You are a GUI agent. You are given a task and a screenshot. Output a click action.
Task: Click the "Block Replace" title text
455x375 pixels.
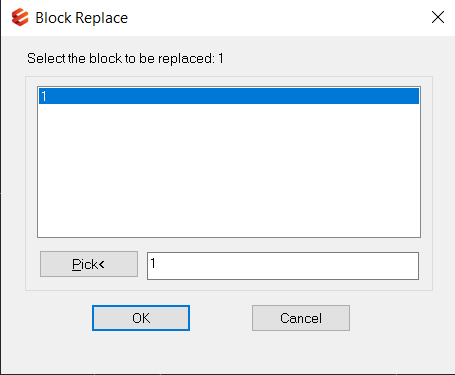click(81, 18)
